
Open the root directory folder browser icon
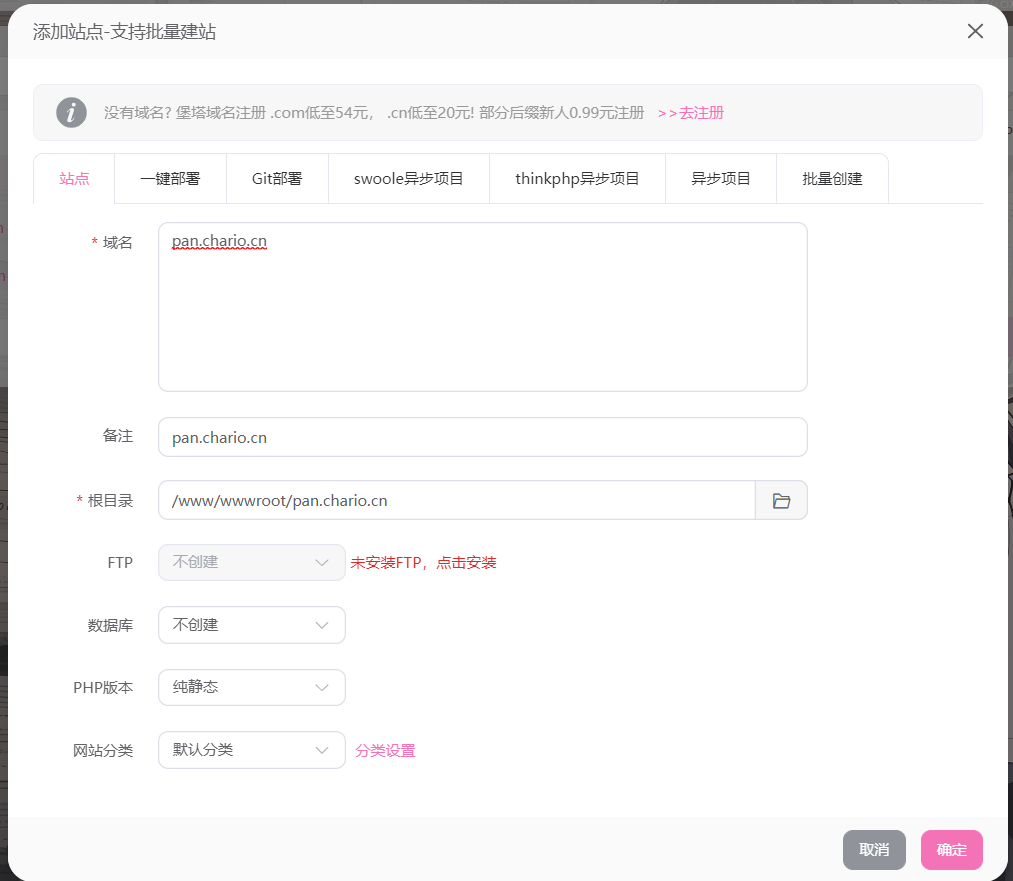click(x=781, y=500)
